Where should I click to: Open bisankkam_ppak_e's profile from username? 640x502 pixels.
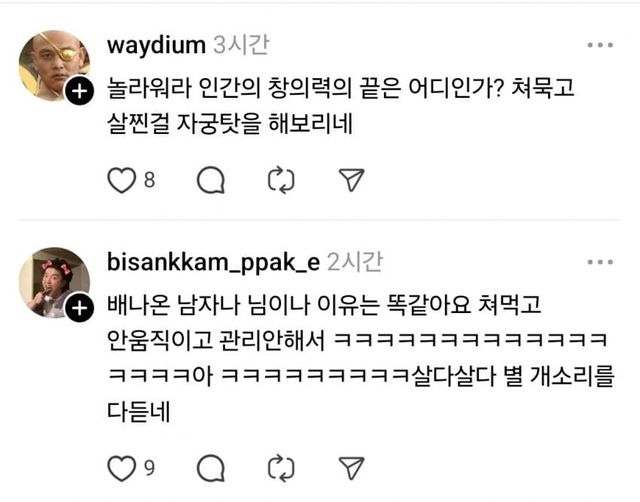pos(213,262)
